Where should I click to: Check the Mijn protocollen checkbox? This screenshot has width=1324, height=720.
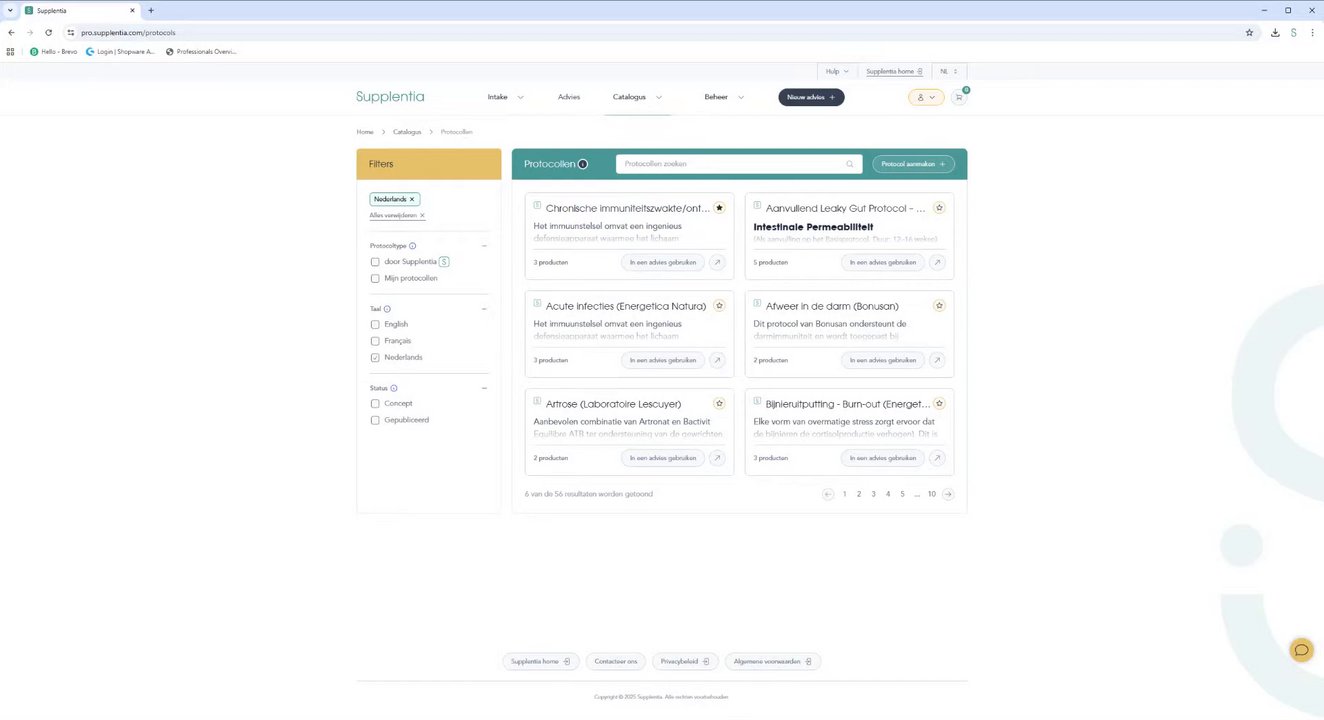pyautogui.click(x=375, y=278)
